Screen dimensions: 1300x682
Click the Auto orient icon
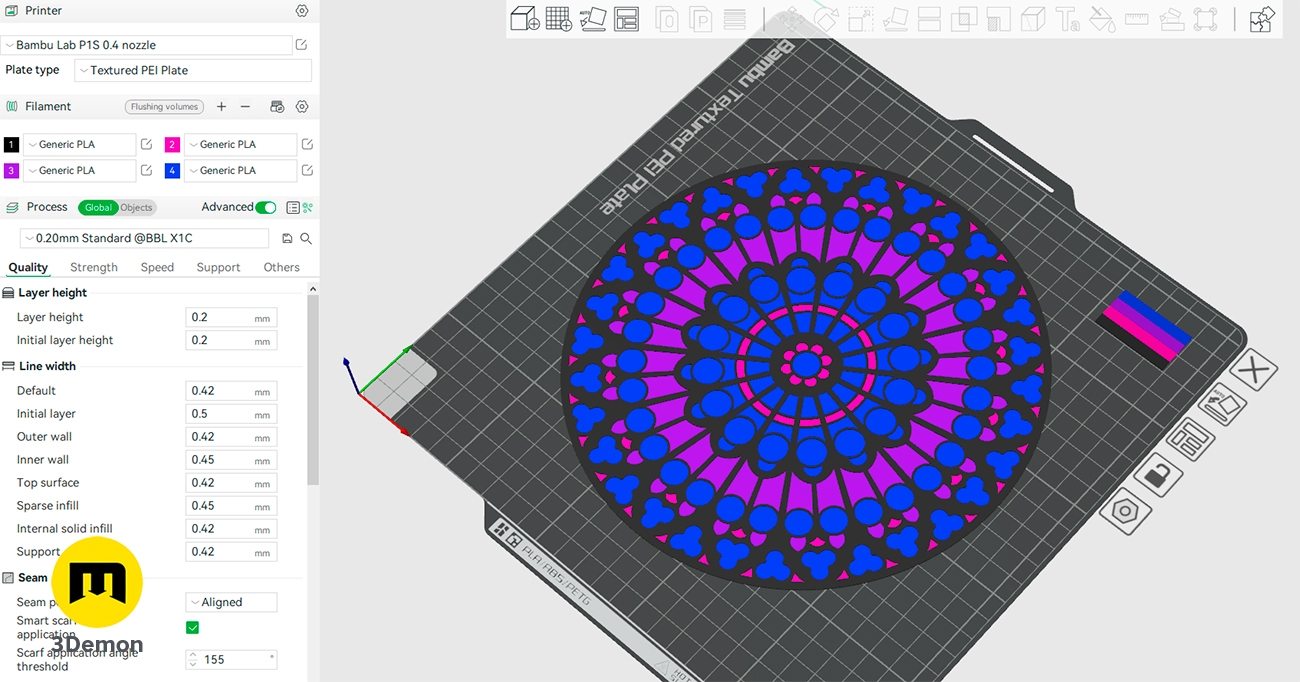tap(593, 19)
